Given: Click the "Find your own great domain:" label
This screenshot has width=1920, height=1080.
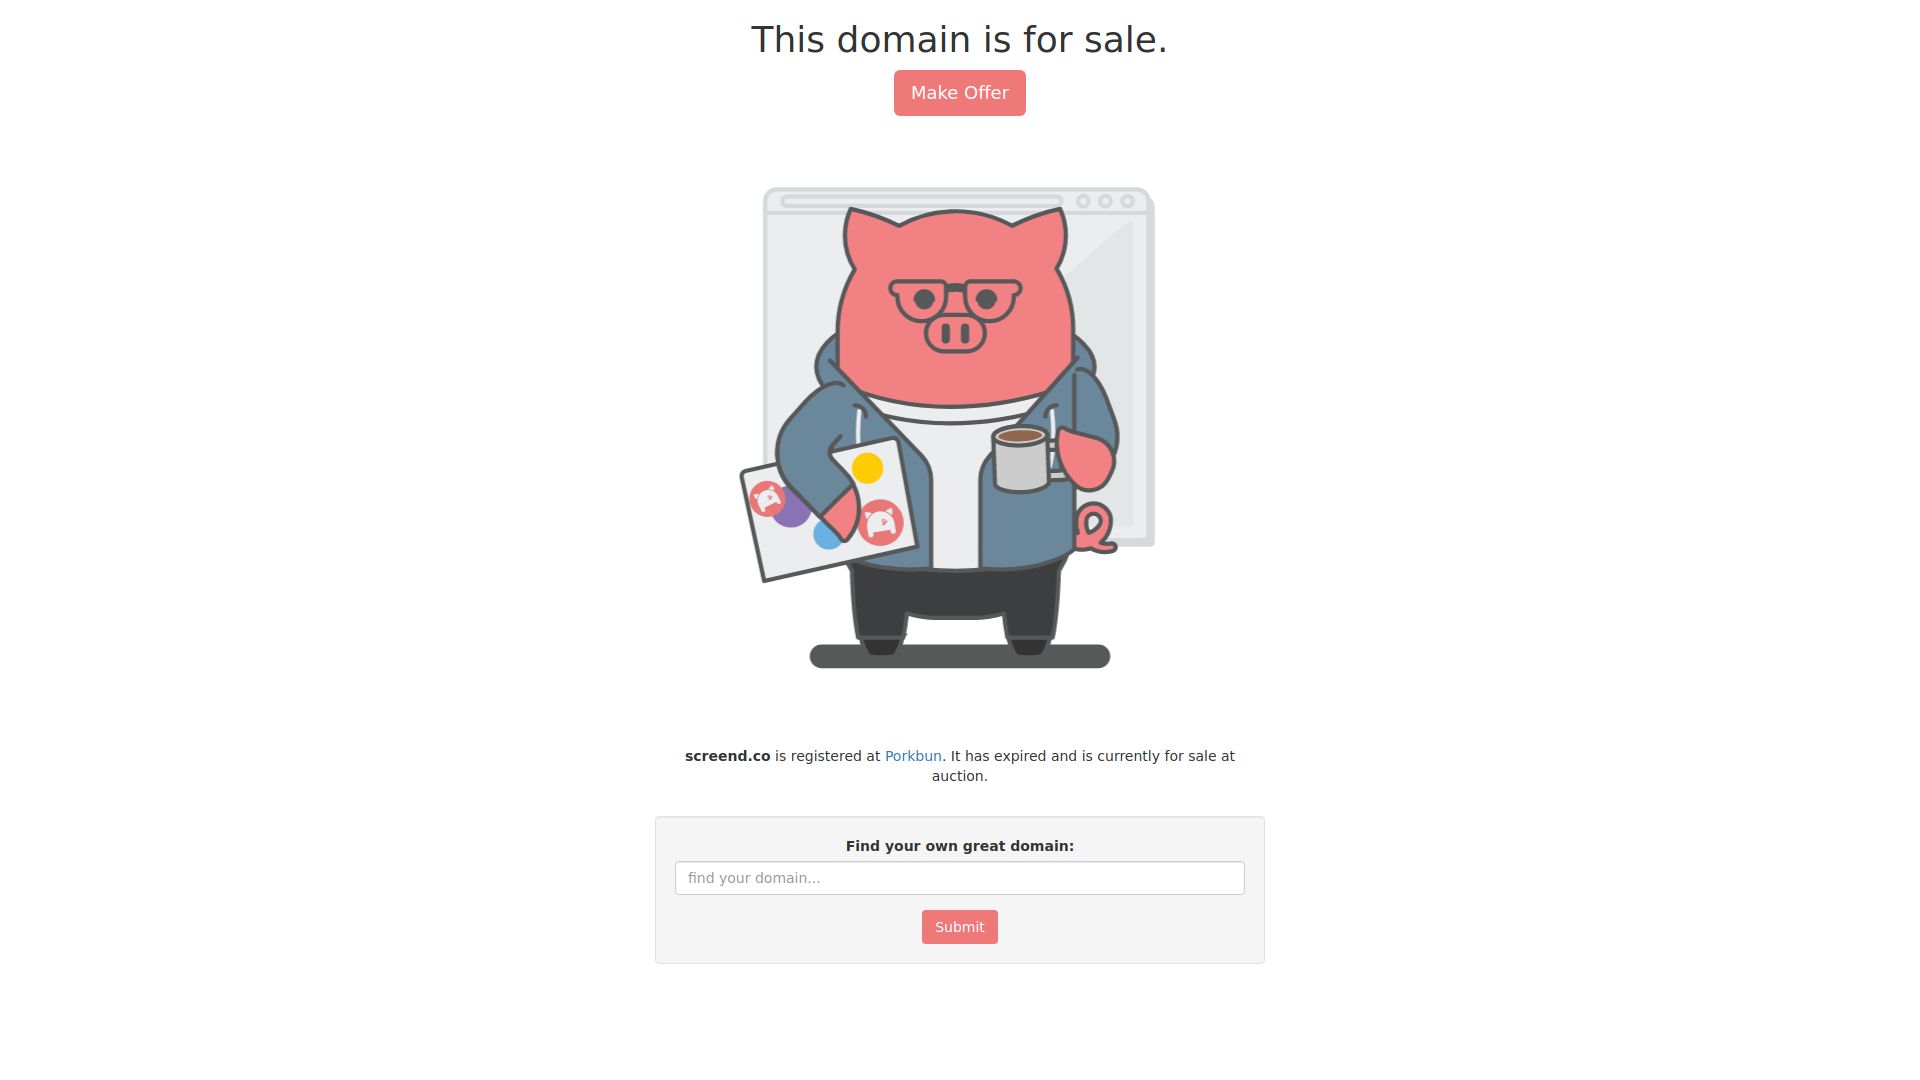Looking at the screenshot, I should [x=959, y=846].
